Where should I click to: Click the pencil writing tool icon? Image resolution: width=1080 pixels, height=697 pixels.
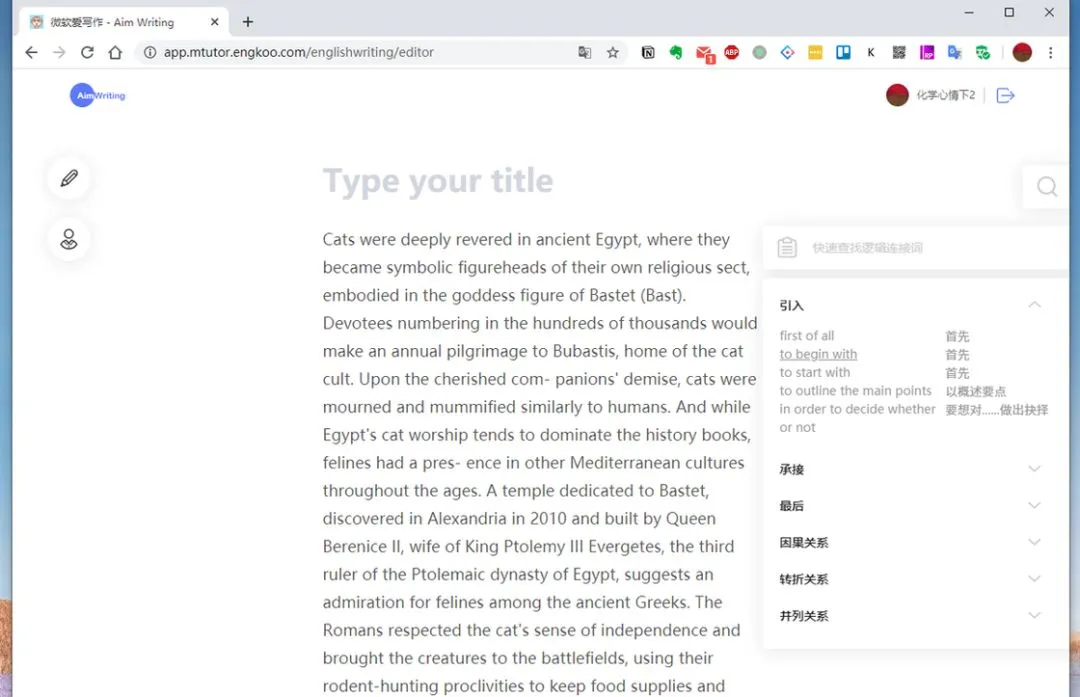69,178
